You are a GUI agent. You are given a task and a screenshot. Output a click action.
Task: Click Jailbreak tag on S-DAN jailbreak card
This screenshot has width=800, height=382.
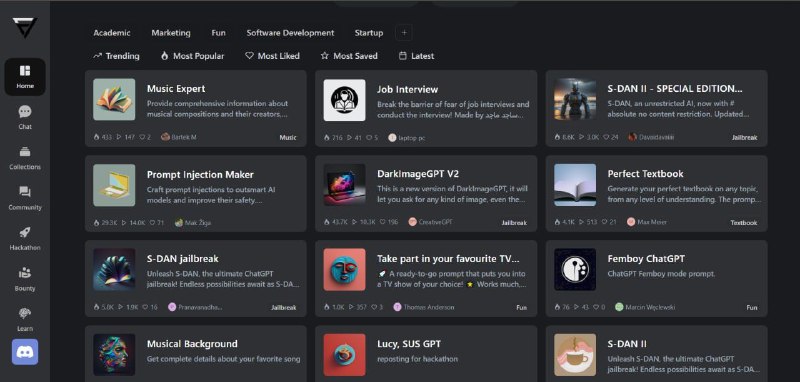pyautogui.click(x=284, y=308)
